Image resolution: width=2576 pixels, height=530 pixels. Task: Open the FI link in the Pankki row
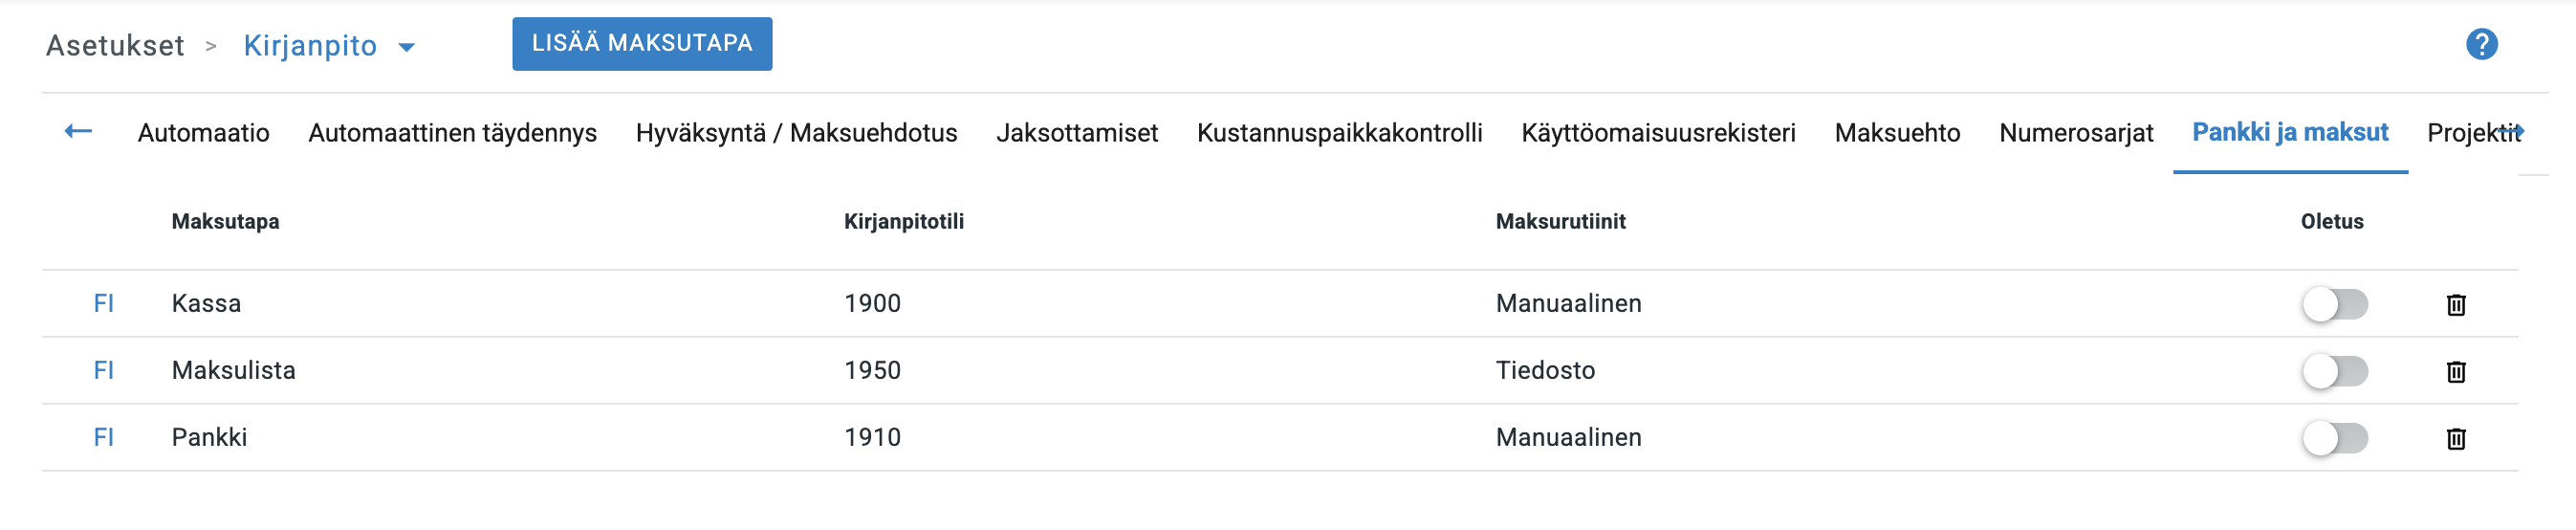coord(103,437)
